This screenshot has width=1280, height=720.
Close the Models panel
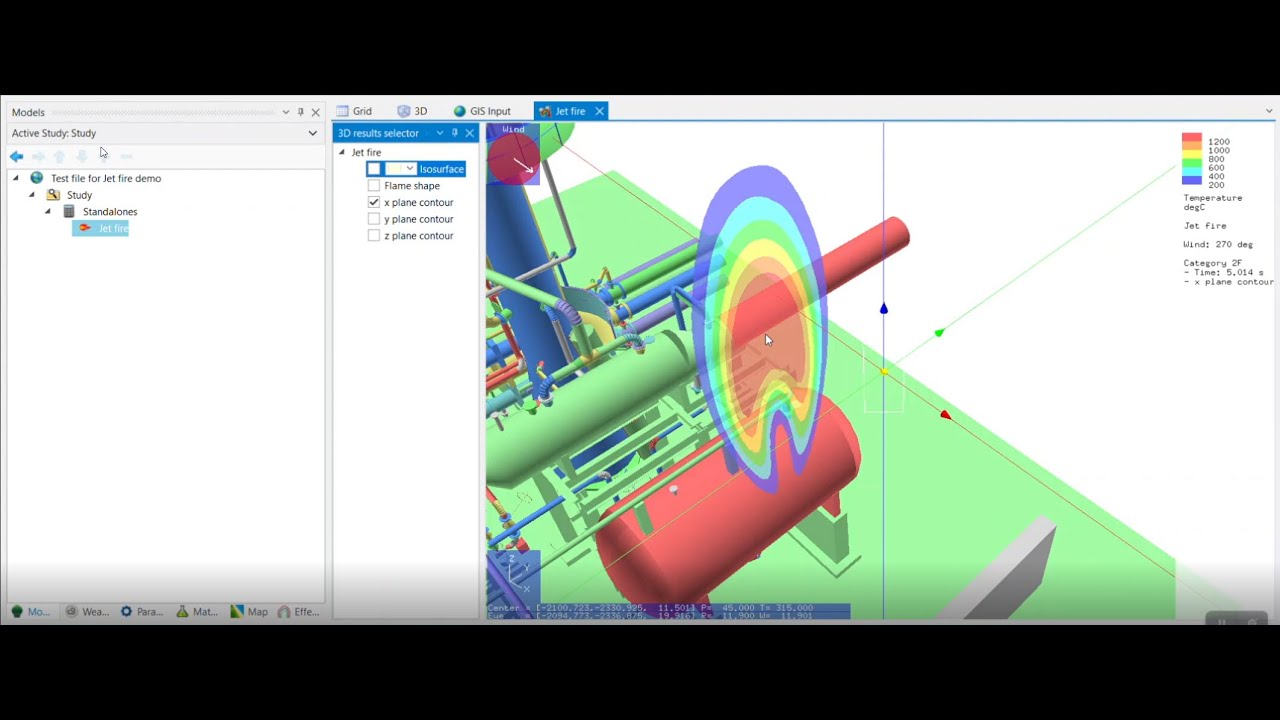tap(315, 112)
